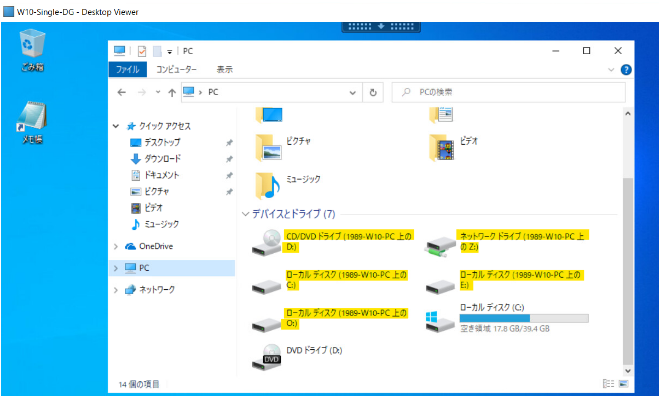Switch to details view icon
Viewport: 661px width, 397px height.
pyautogui.click(x=608, y=384)
